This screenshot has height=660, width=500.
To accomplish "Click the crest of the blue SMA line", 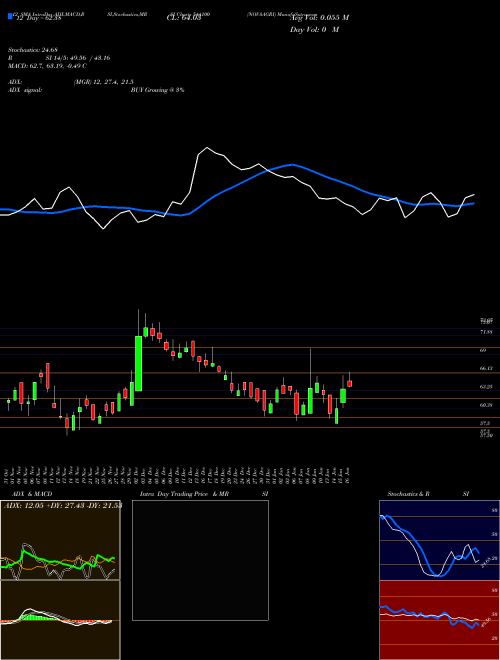I will (293, 165).
